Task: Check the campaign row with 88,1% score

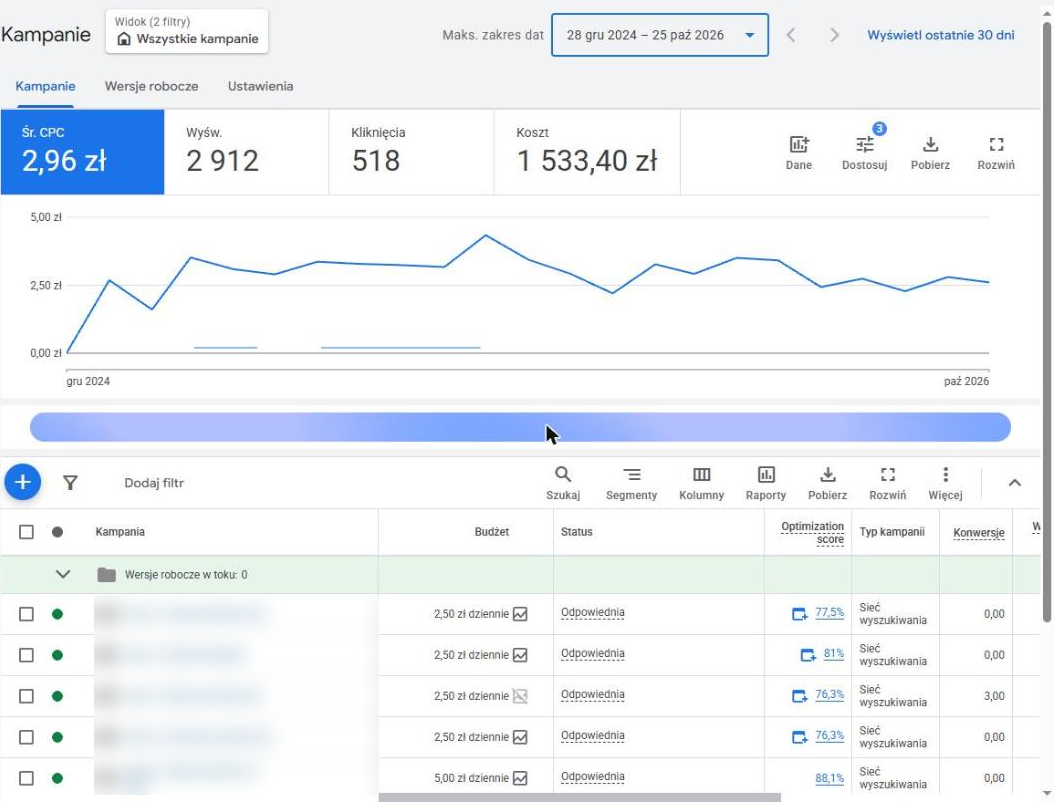Action: 26,778
